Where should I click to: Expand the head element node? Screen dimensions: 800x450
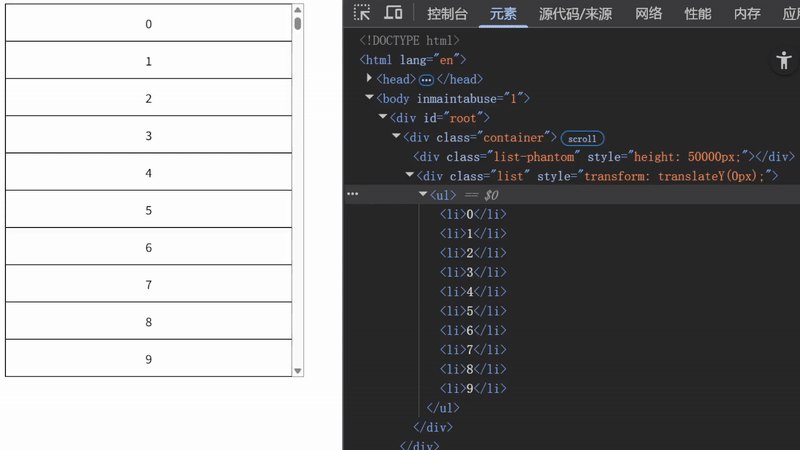370,79
